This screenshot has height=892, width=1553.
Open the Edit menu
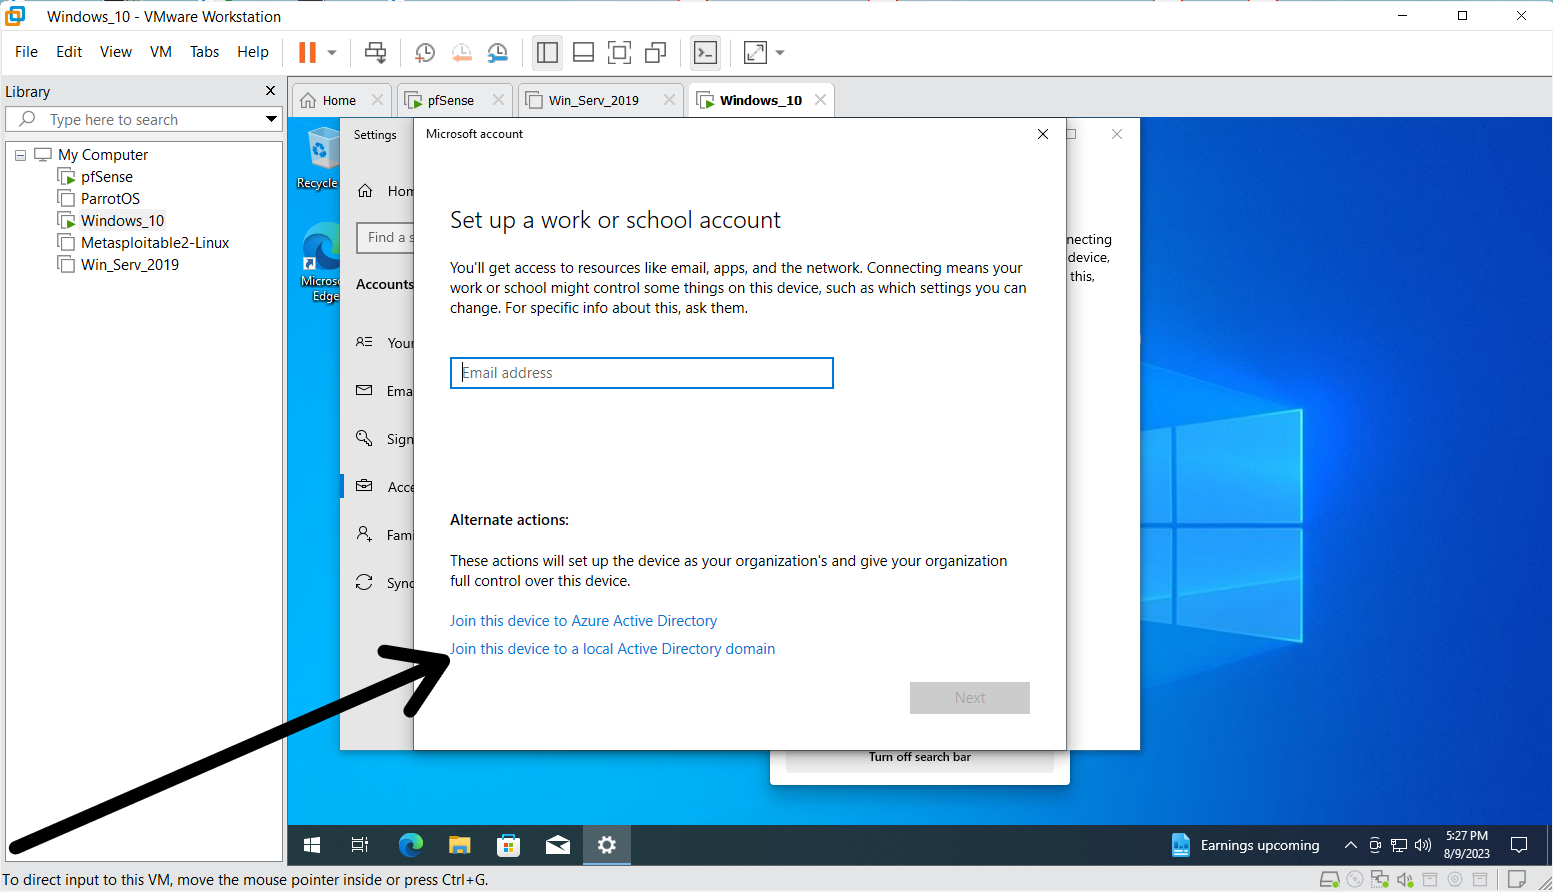(69, 52)
